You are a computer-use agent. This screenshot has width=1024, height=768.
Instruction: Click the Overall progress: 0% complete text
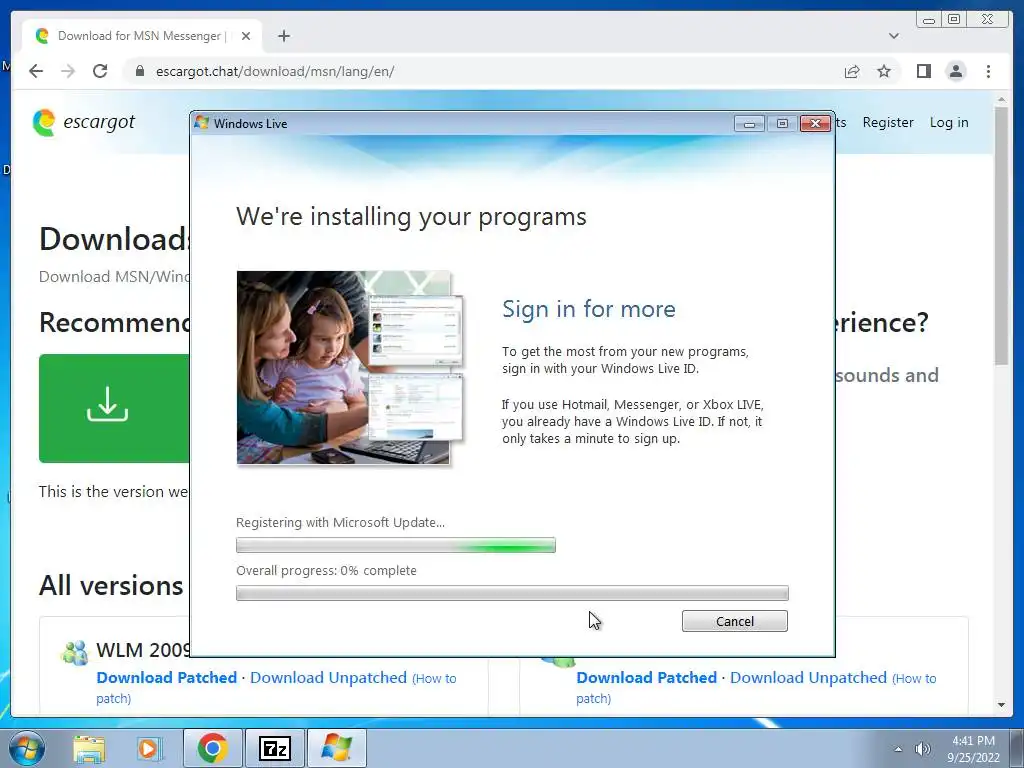coord(326,570)
